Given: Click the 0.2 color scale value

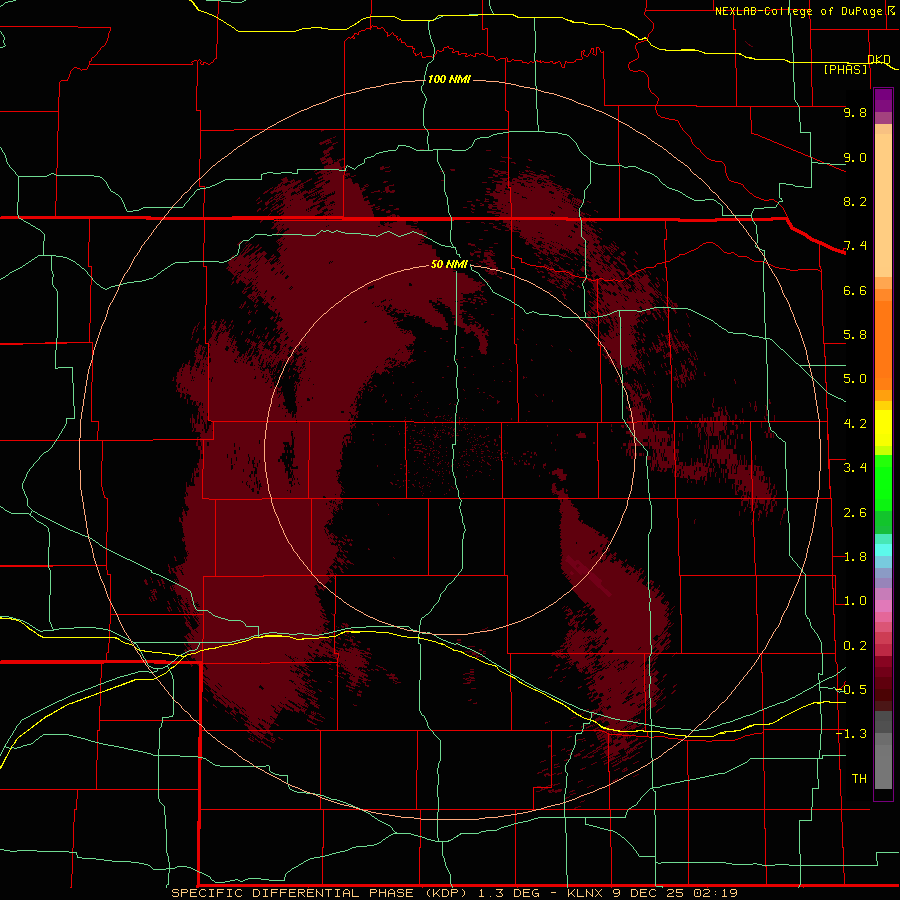Looking at the screenshot, I should [855, 646].
